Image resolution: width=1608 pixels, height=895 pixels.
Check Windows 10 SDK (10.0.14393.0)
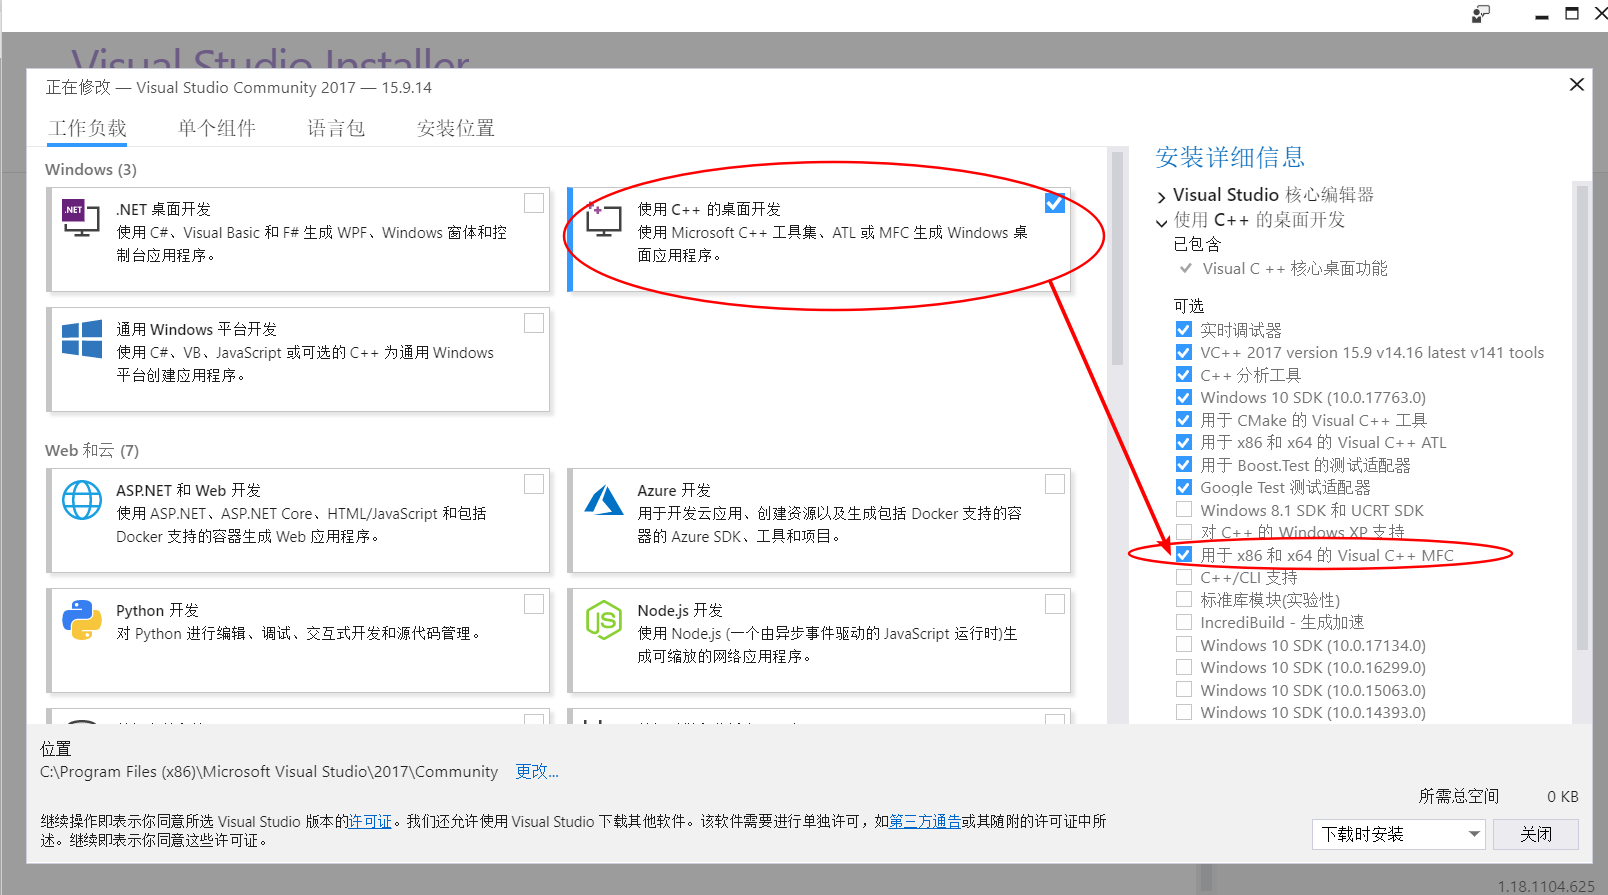point(1184,712)
